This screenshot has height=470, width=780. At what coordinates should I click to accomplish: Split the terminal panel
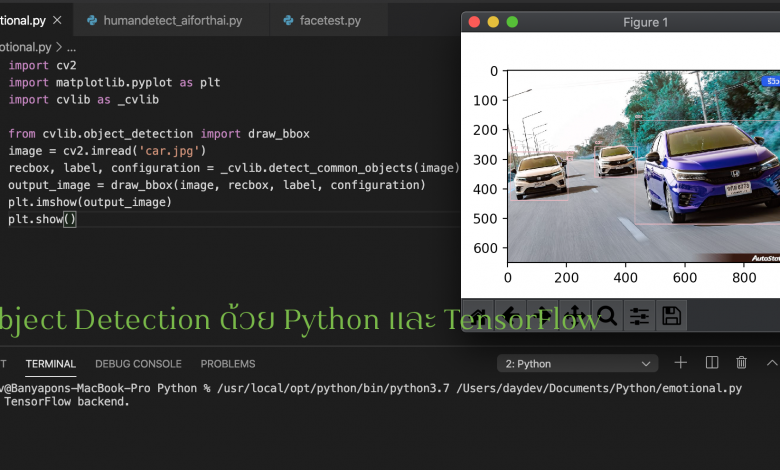[712, 363]
